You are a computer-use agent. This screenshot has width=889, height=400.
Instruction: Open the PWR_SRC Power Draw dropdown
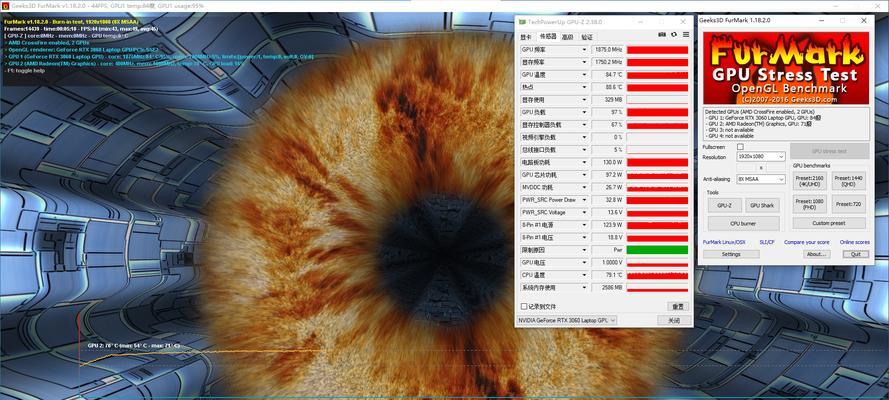(585, 200)
